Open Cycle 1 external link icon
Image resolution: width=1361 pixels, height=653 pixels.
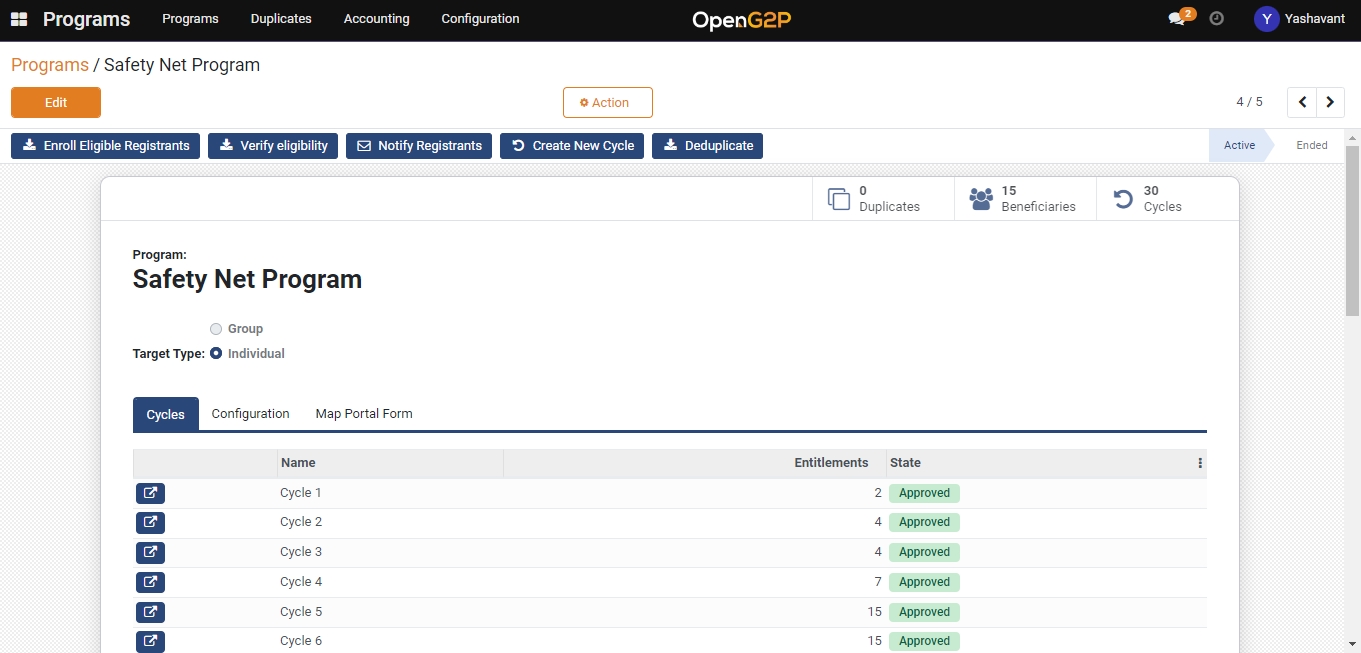(150, 493)
